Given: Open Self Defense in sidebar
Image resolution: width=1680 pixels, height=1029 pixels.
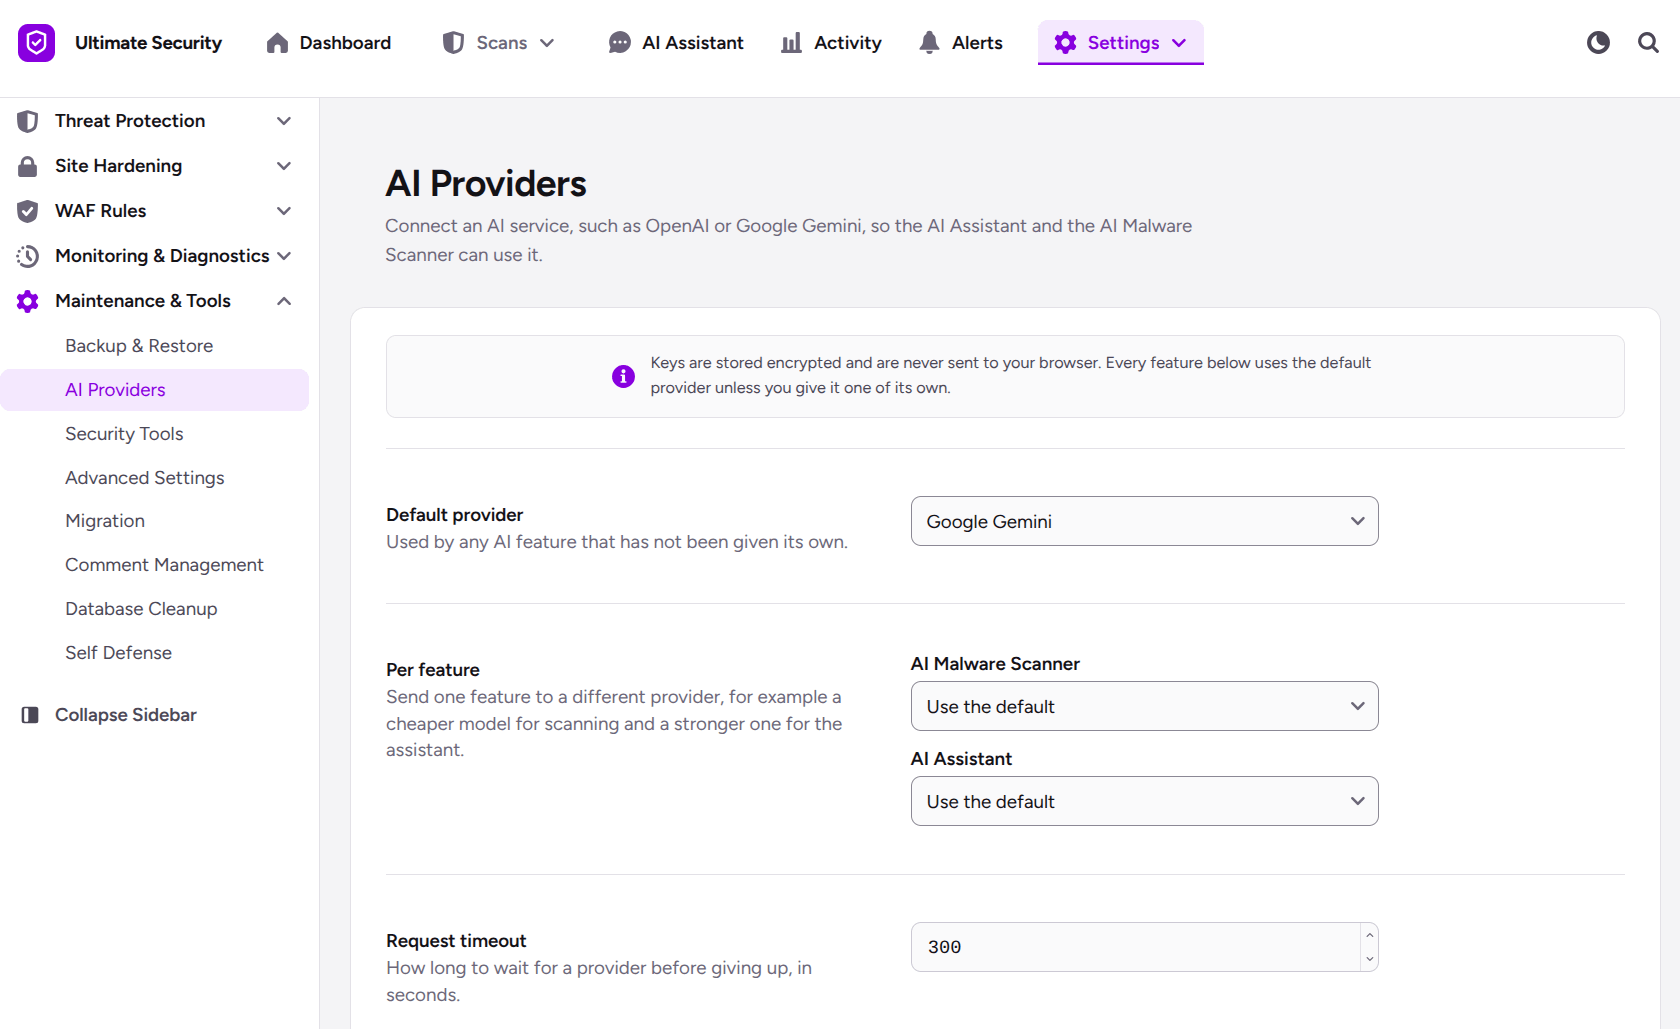Looking at the screenshot, I should [118, 653].
